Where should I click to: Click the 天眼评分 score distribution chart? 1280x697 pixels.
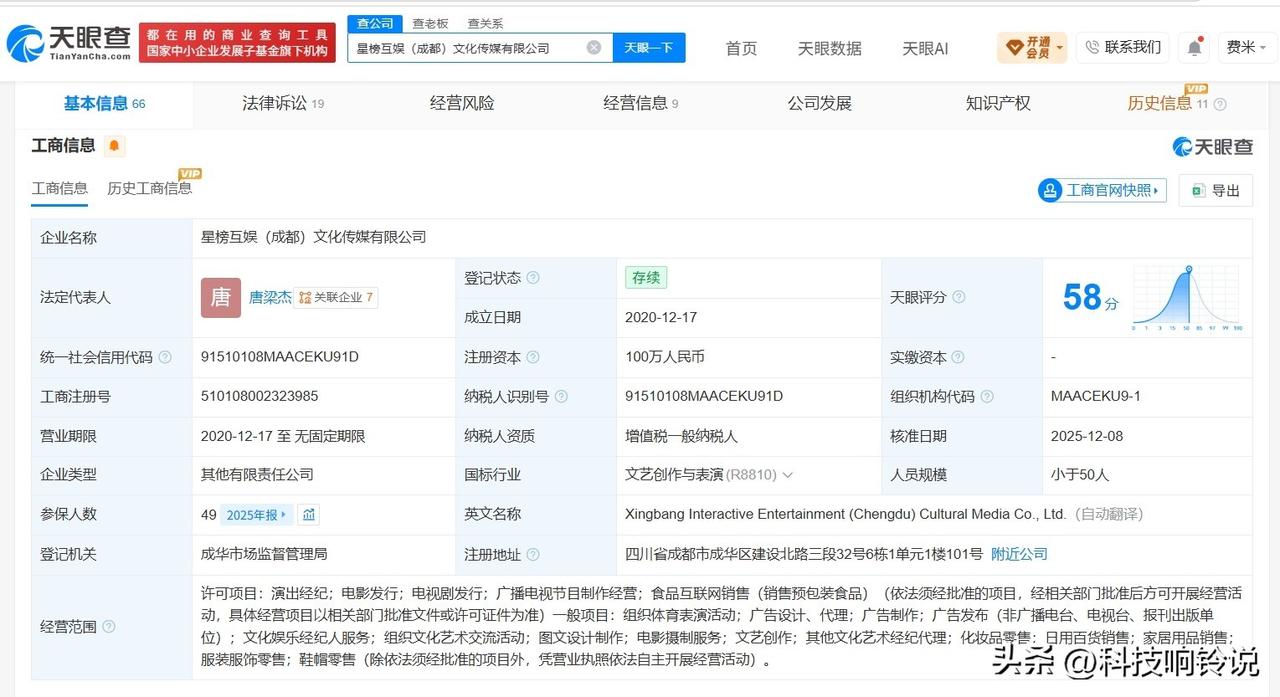(x=1187, y=297)
